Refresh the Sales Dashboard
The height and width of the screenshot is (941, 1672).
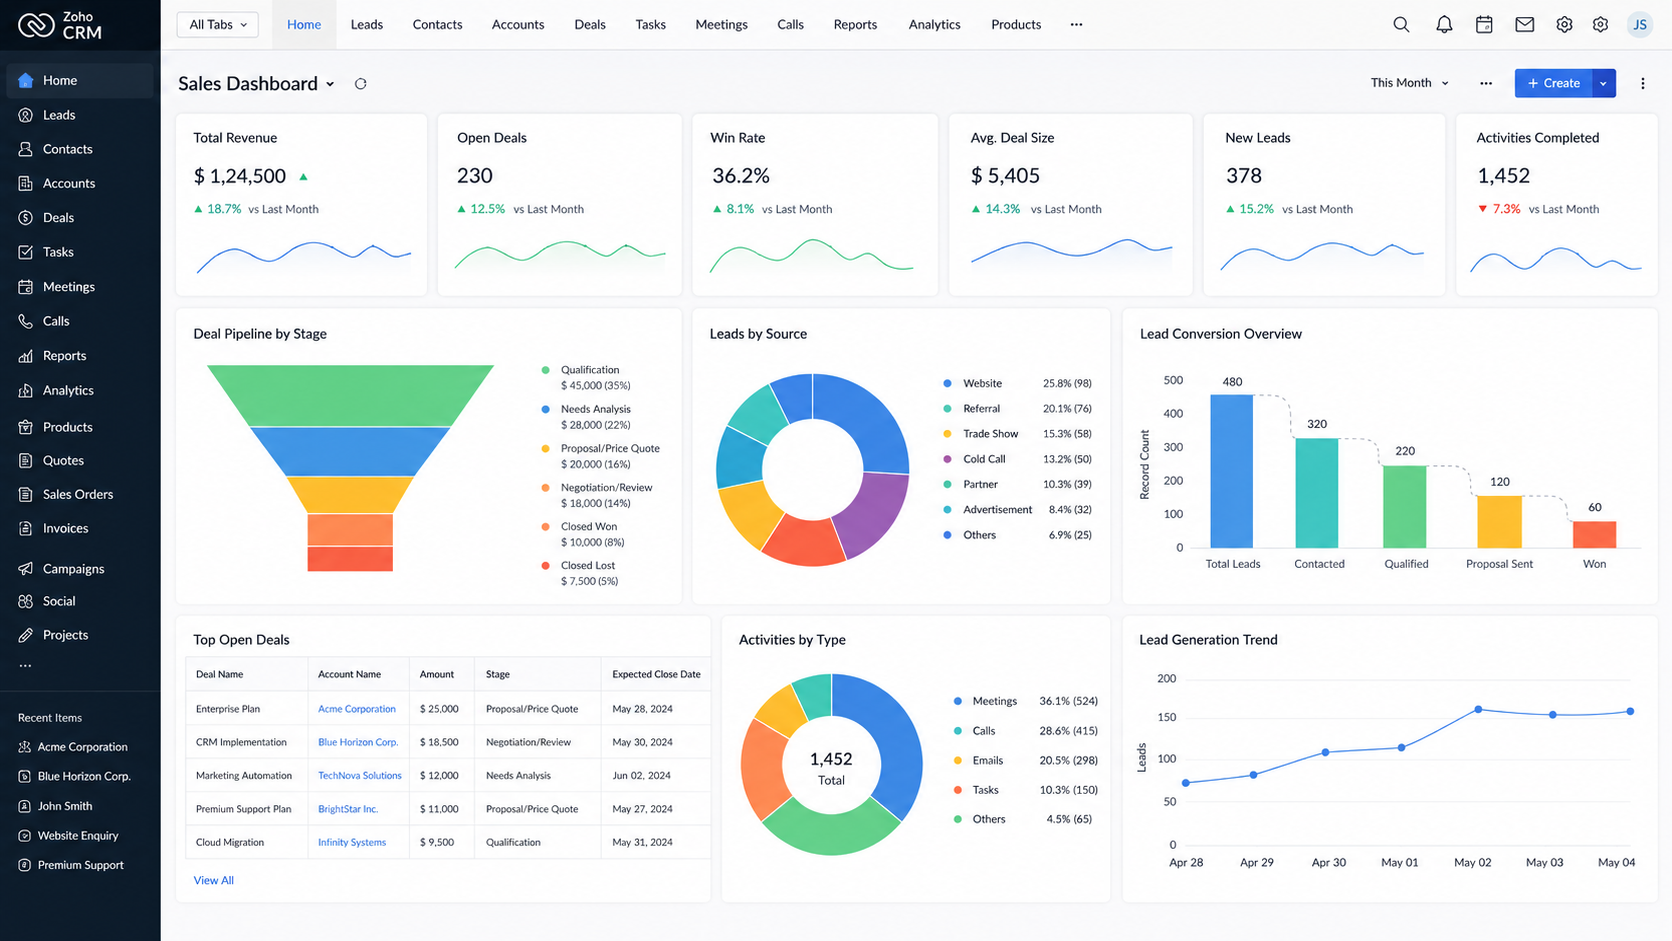361,84
